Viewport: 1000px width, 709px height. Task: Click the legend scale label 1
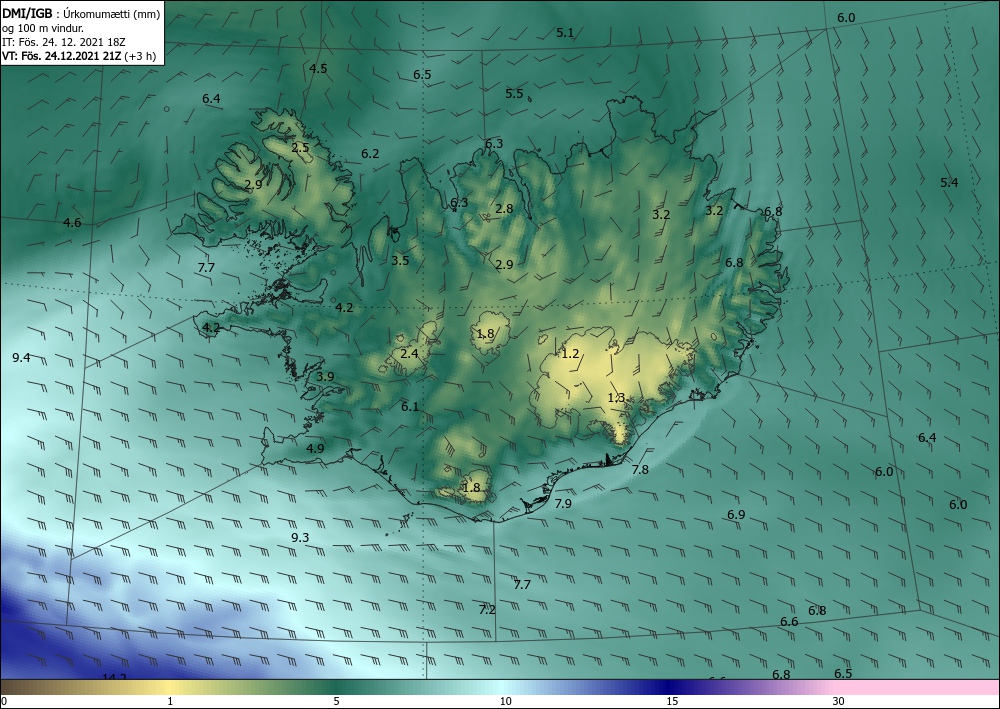[170, 702]
